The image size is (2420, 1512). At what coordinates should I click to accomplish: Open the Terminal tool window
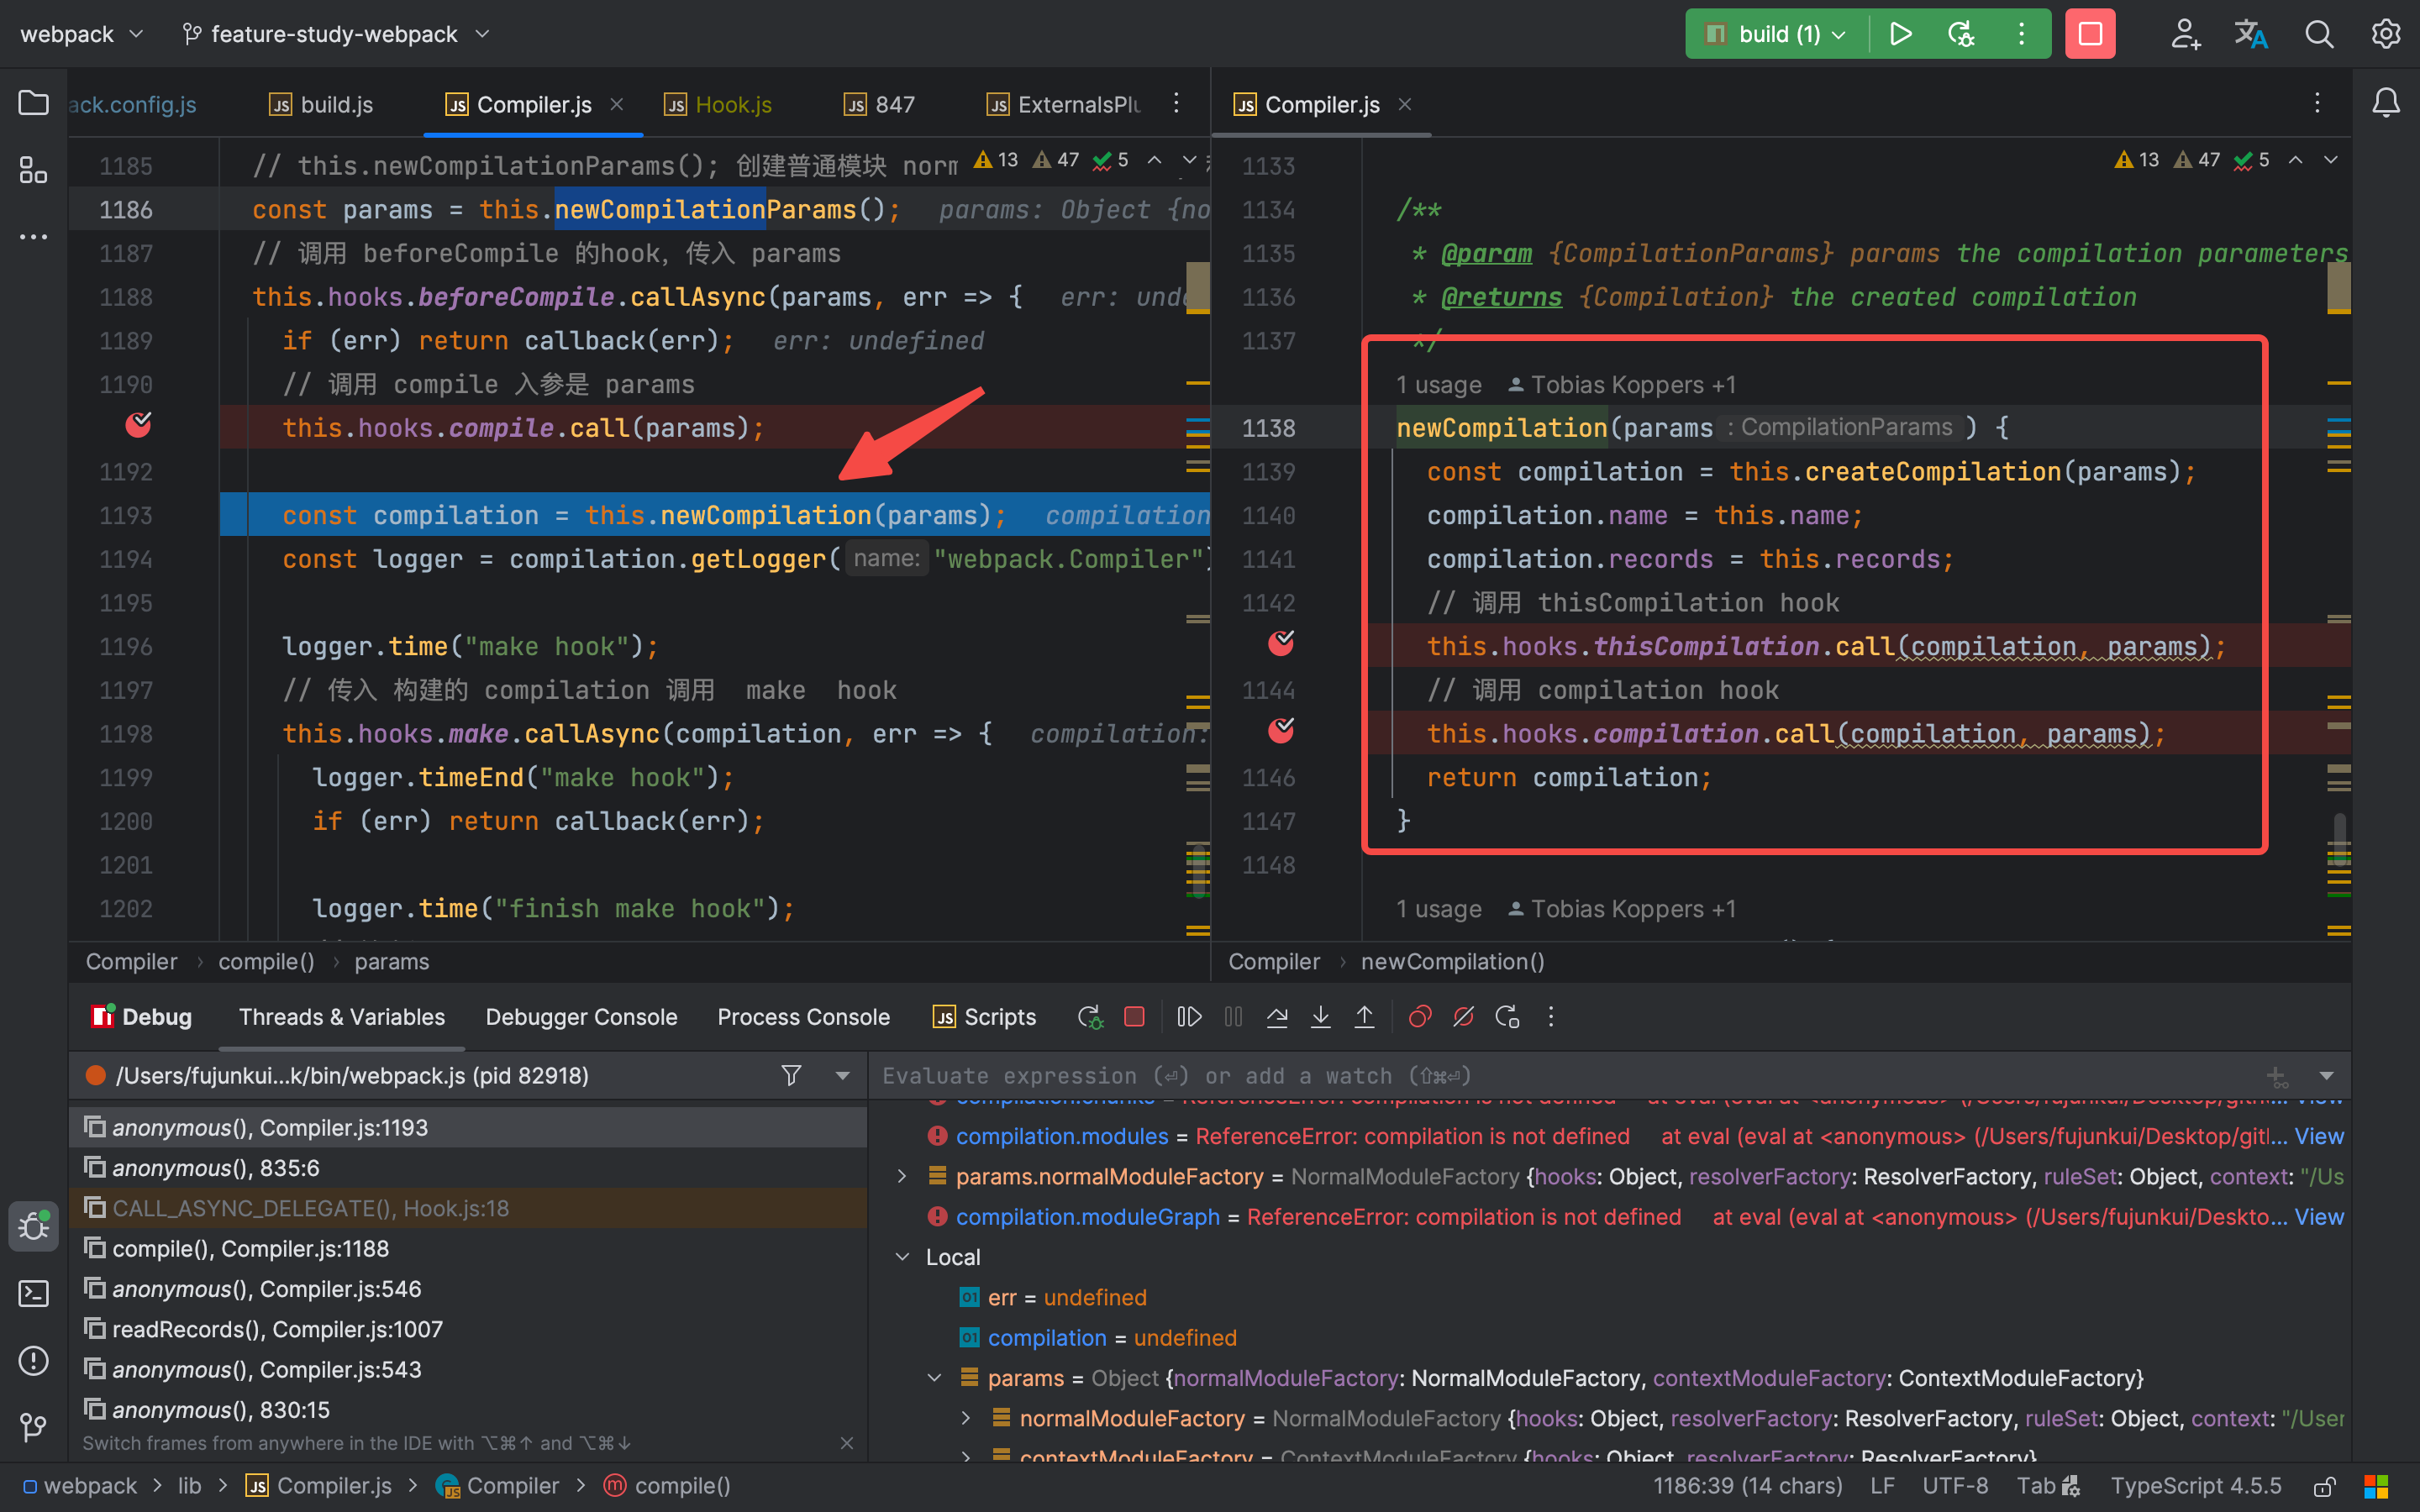(x=33, y=1293)
